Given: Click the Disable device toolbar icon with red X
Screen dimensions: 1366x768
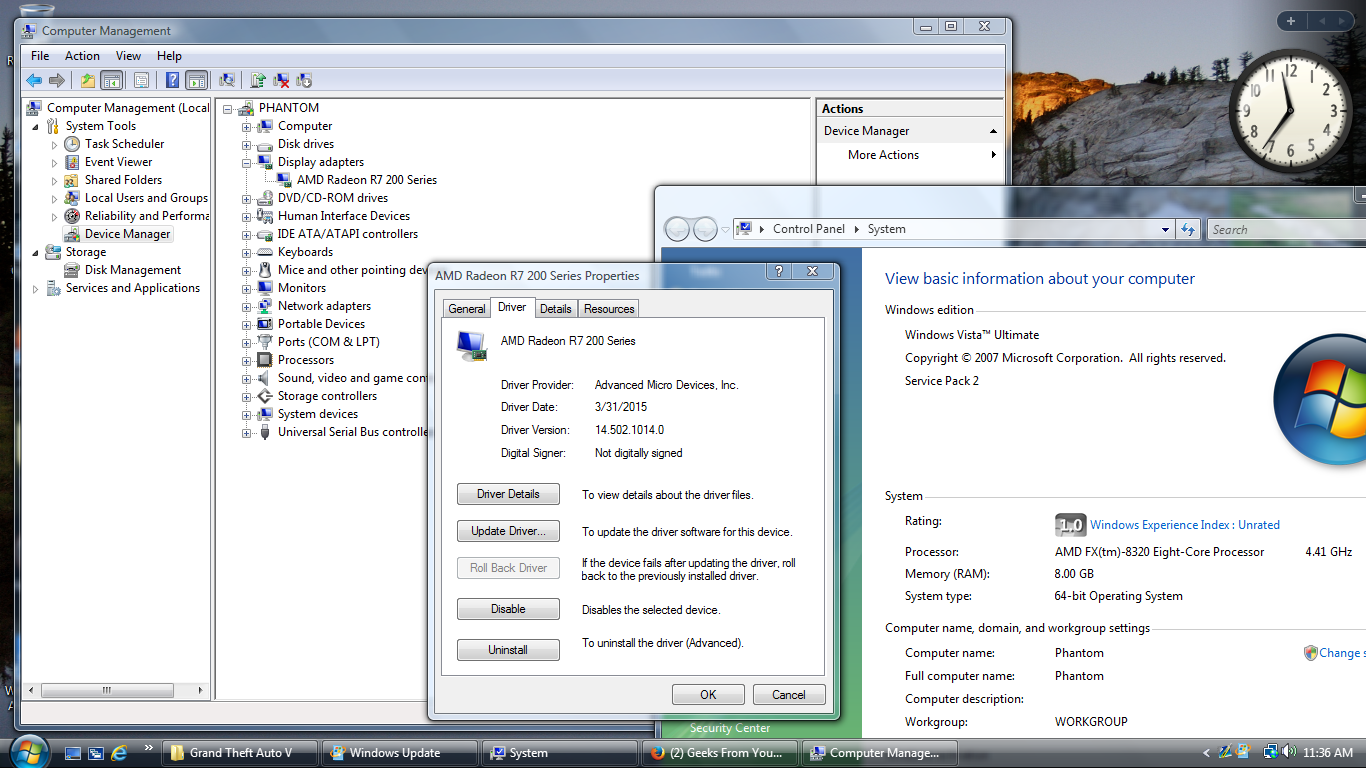Looking at the screenshot, I should click(x=282, y=80).
